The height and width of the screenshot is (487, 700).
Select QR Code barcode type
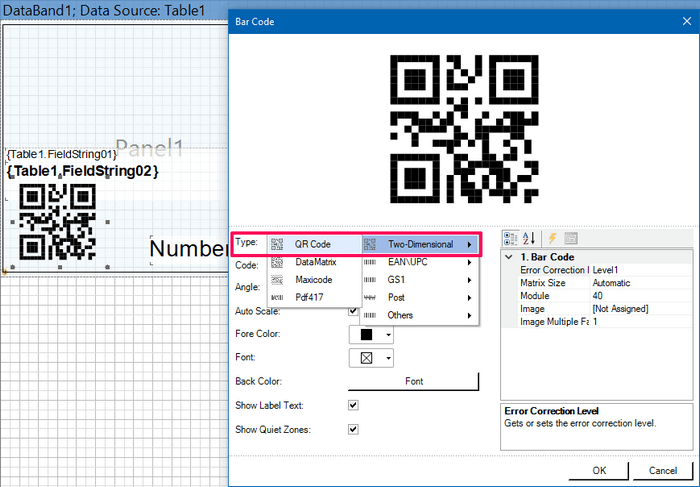coord(312,244)
